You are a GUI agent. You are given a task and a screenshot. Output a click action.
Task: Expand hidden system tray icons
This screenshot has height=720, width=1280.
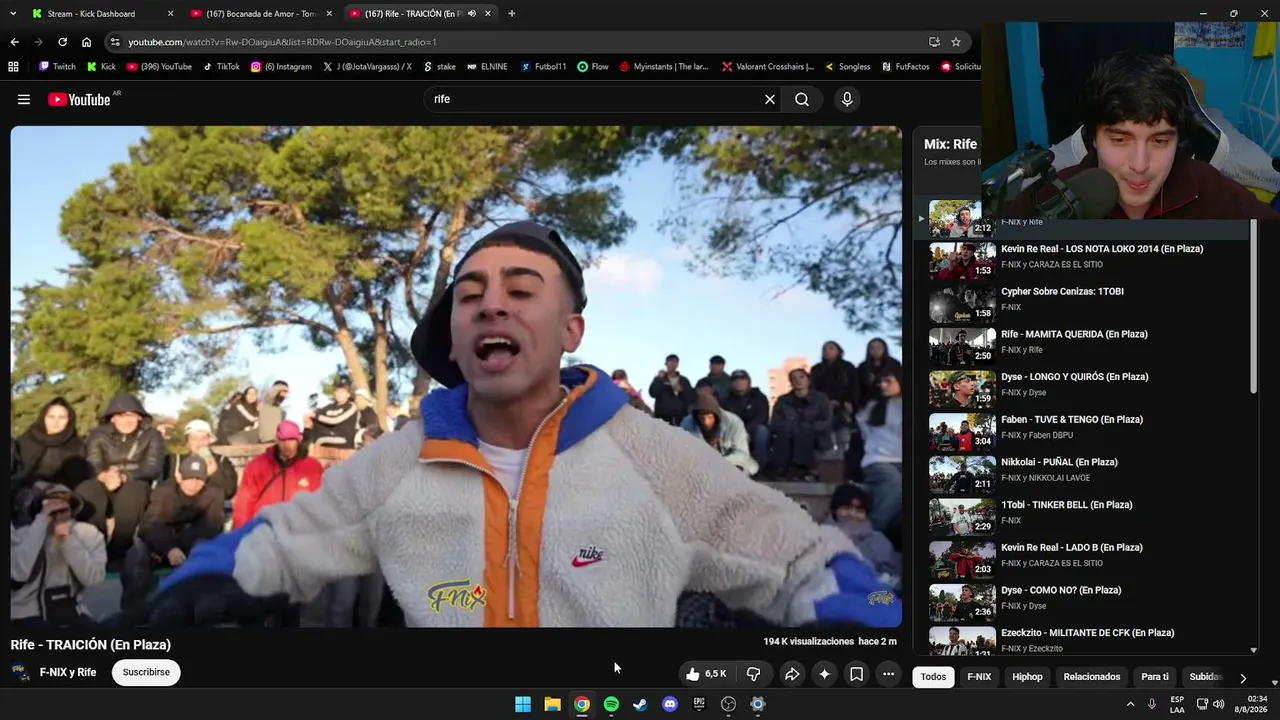pyautogui.click(x=1131, y=704)
